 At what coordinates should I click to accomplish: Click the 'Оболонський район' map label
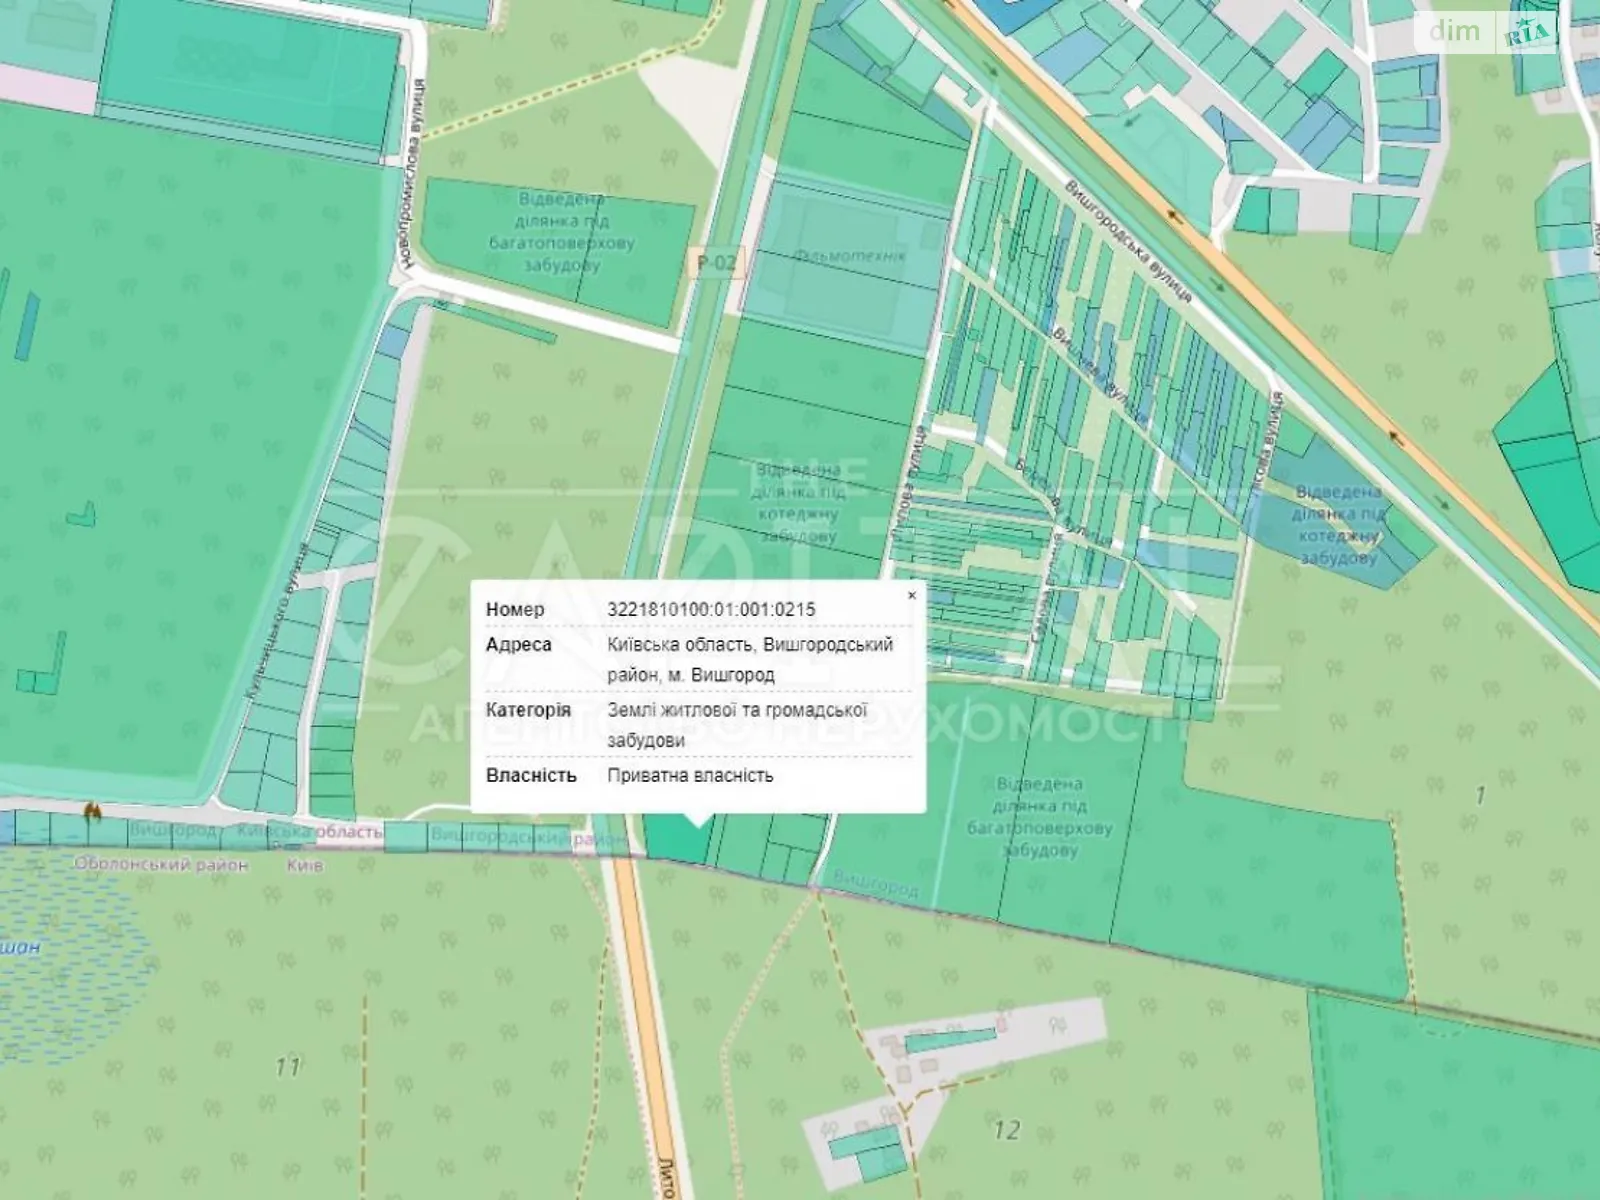pos(160,864)
